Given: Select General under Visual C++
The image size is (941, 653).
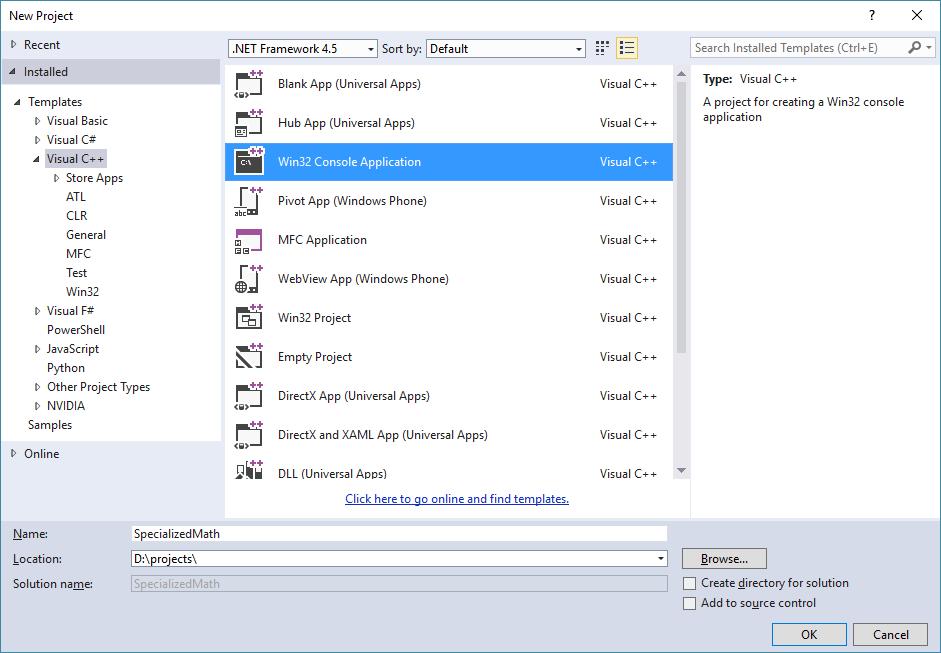Looking at the screenshot, I should point(86,235).
